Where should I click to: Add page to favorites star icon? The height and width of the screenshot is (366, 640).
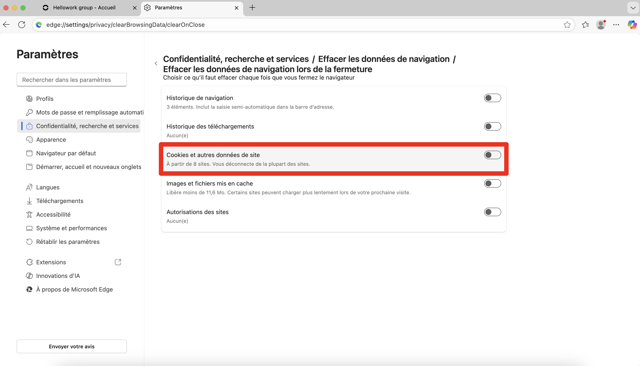(x=567, y=25)
